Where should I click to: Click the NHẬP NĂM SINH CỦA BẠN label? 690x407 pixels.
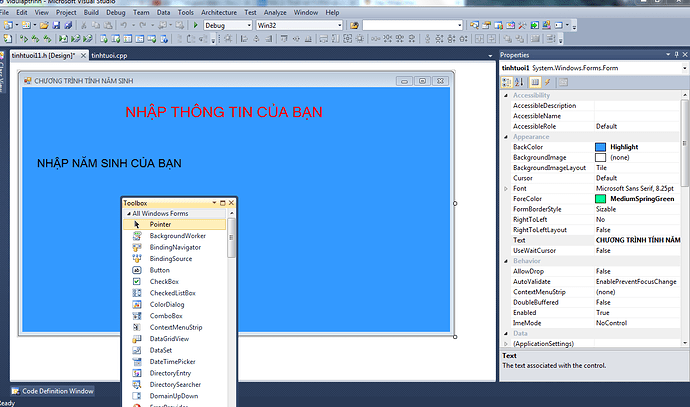[109, 163]
